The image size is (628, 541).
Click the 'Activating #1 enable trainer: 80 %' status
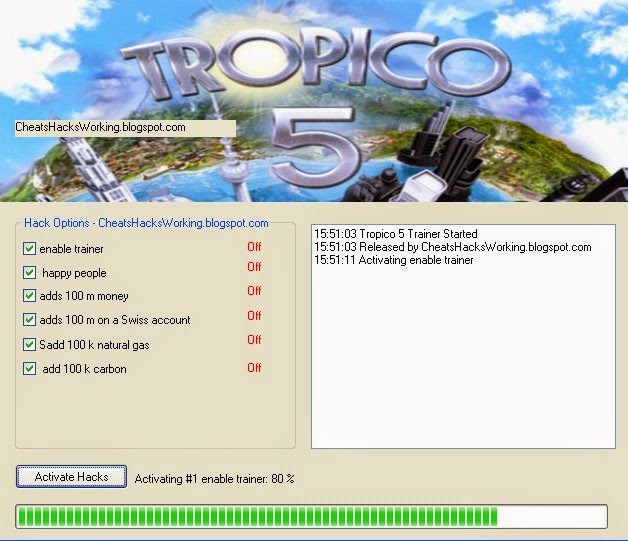(x=214, y=479)
